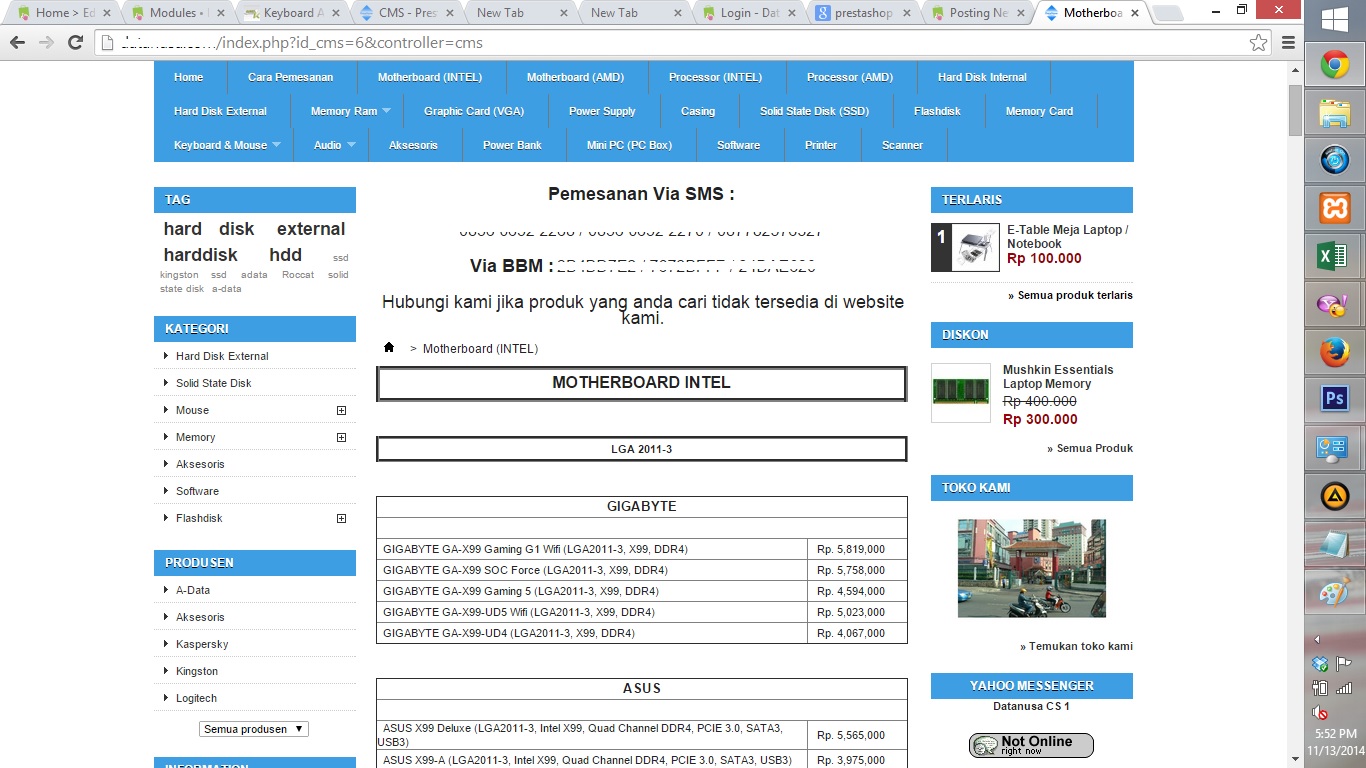Select the Rp. 5,819,000 price cell
This screenshot has height=768, width=1366.
click(857, 549)
